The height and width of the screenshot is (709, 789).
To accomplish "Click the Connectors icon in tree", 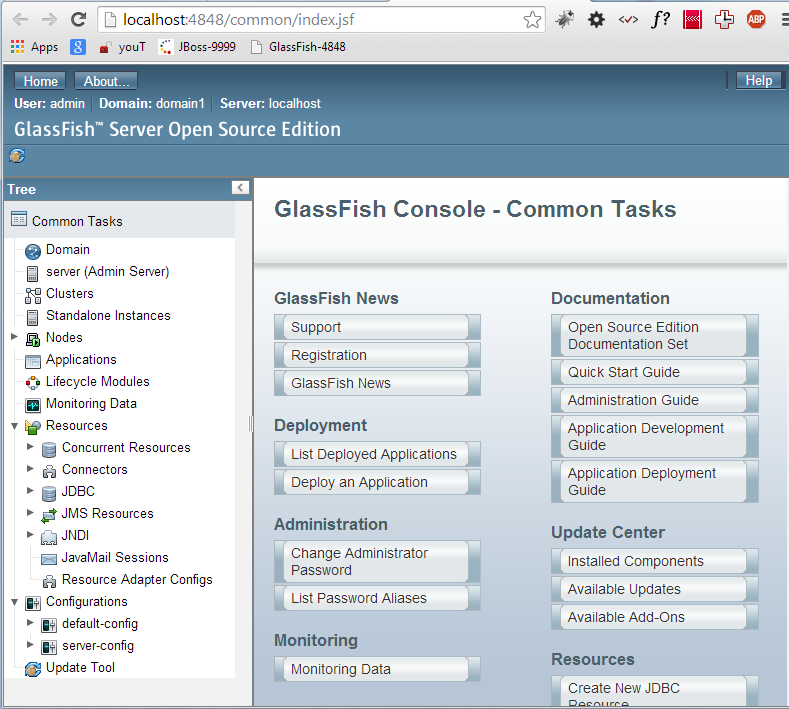I will 49,471.
